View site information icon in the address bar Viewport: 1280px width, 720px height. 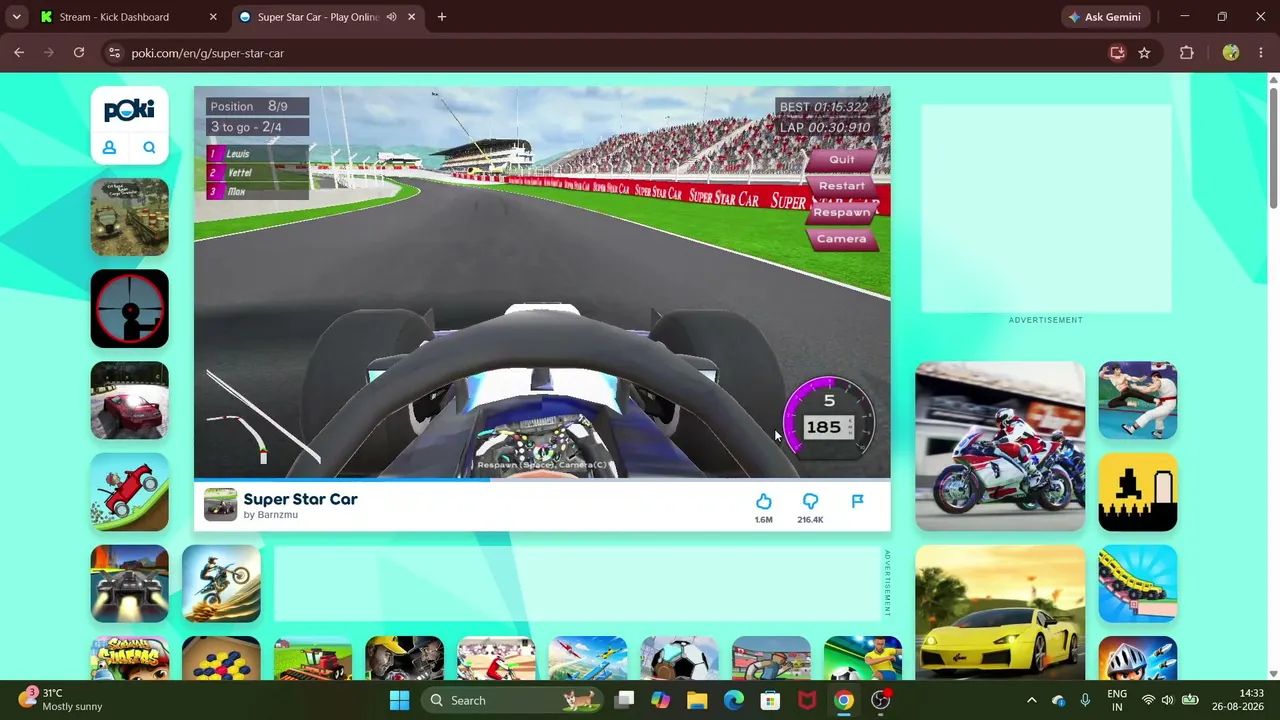(x=114, y=53)
